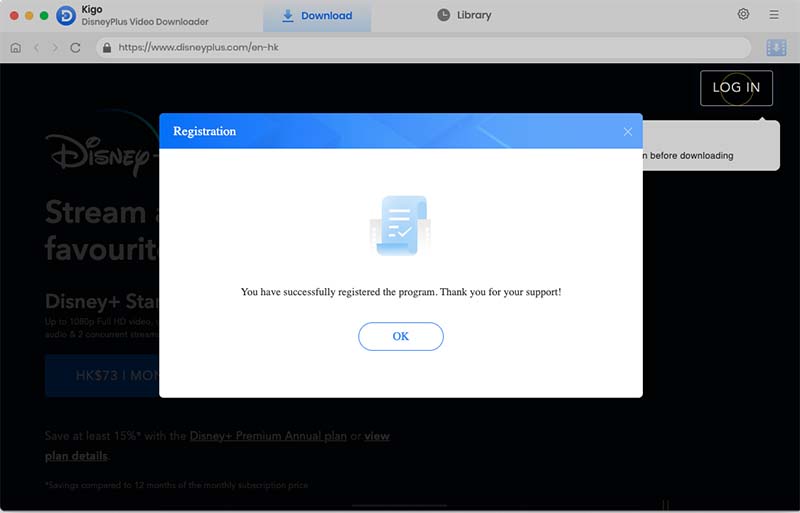Click the Disney logo on the page
The image size is (800, 513).
[102, 153]
